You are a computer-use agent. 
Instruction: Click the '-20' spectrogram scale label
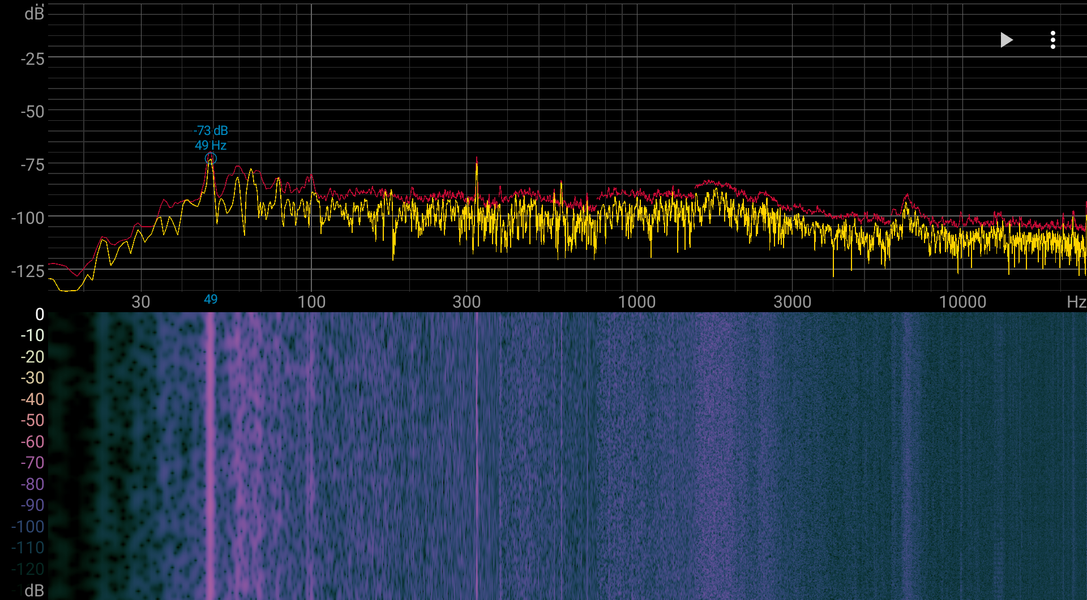pos(32,357)
